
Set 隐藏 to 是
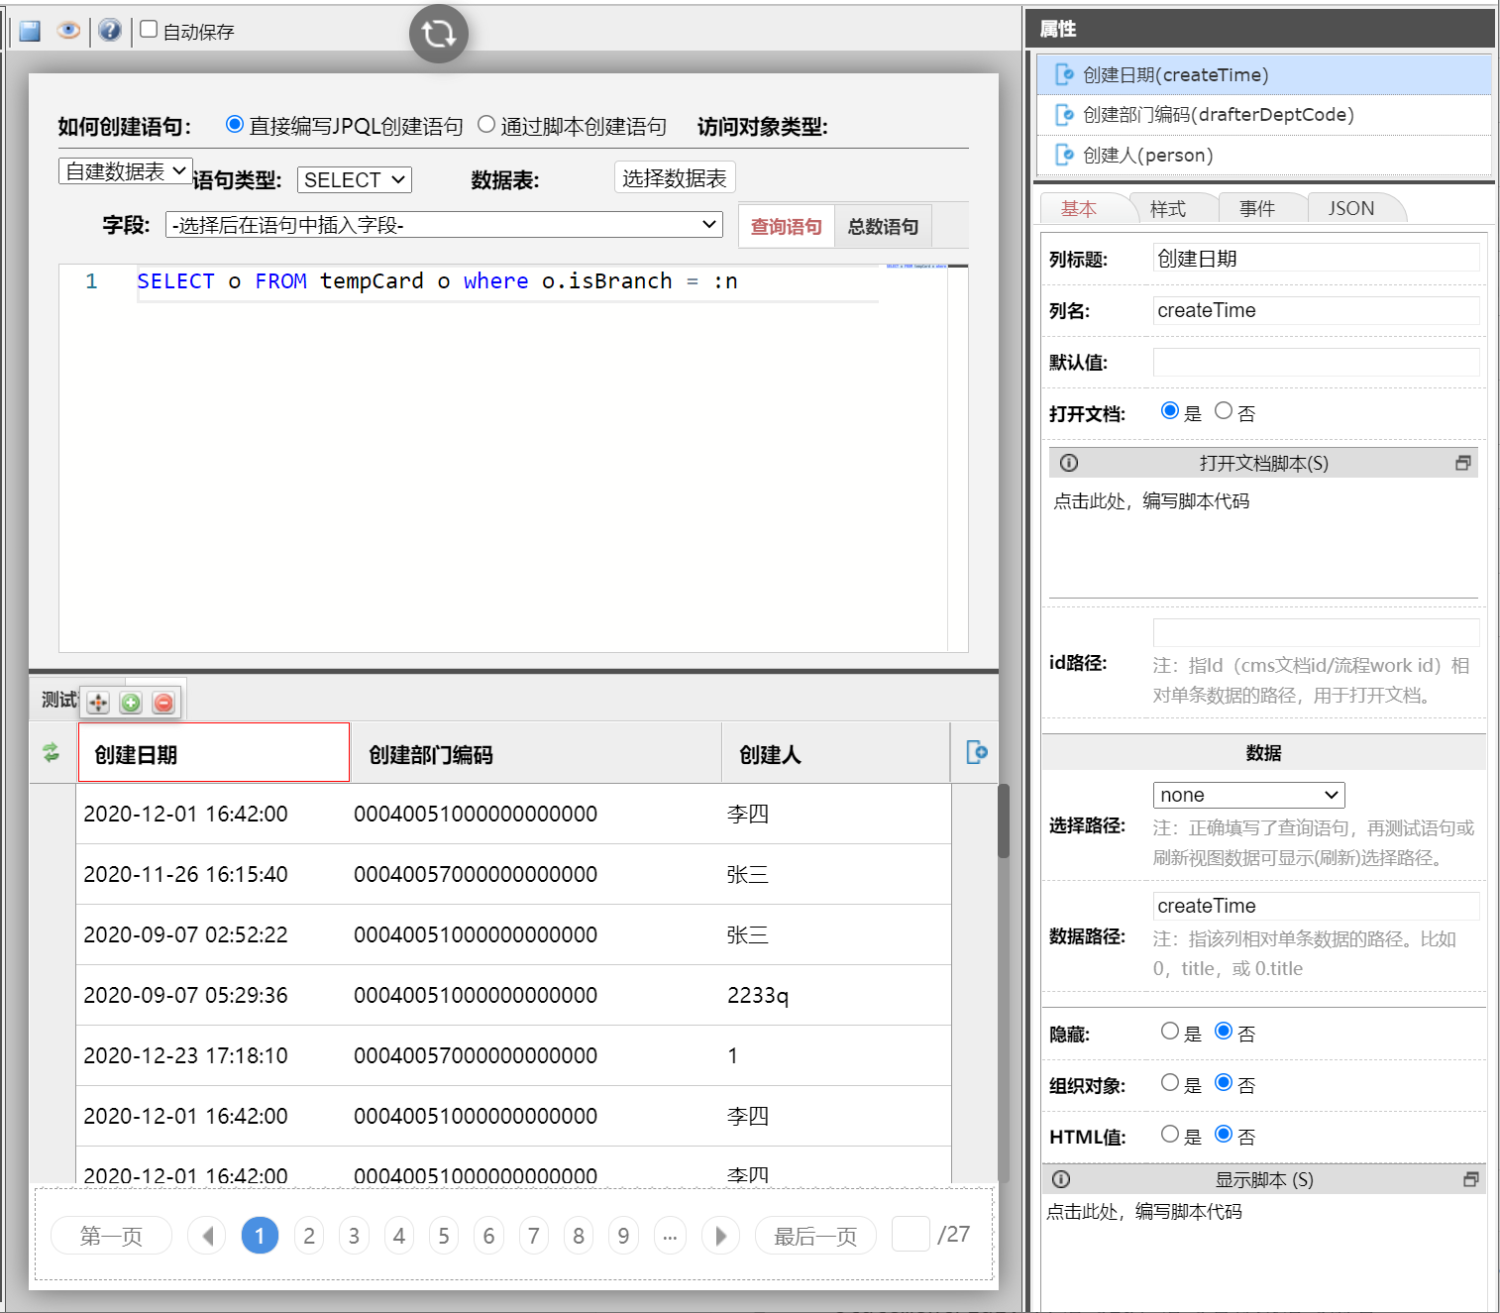(1169, 1031)
